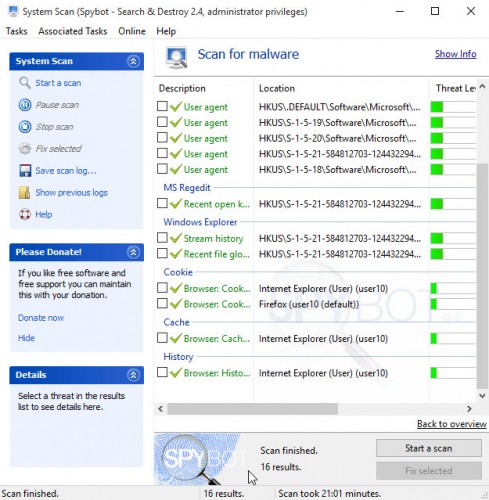Click horizontal scrollbar left arrow
Viewport: 489px width, 500px height.
[x=161, y=409]
